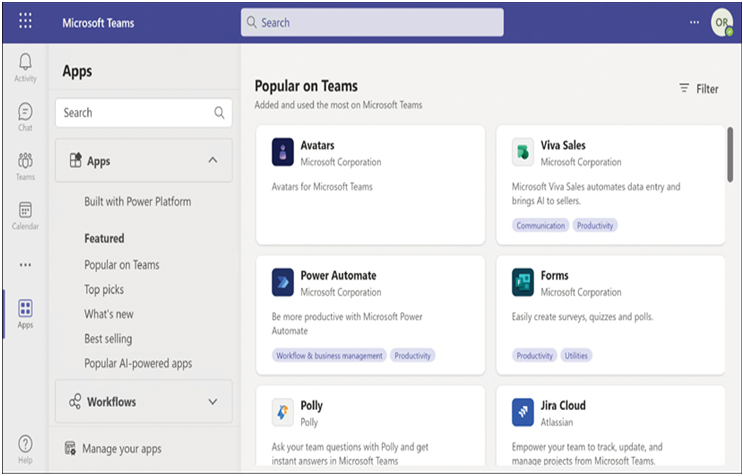
Task: Click the Featured heading in sidebar
Action: 104,238
